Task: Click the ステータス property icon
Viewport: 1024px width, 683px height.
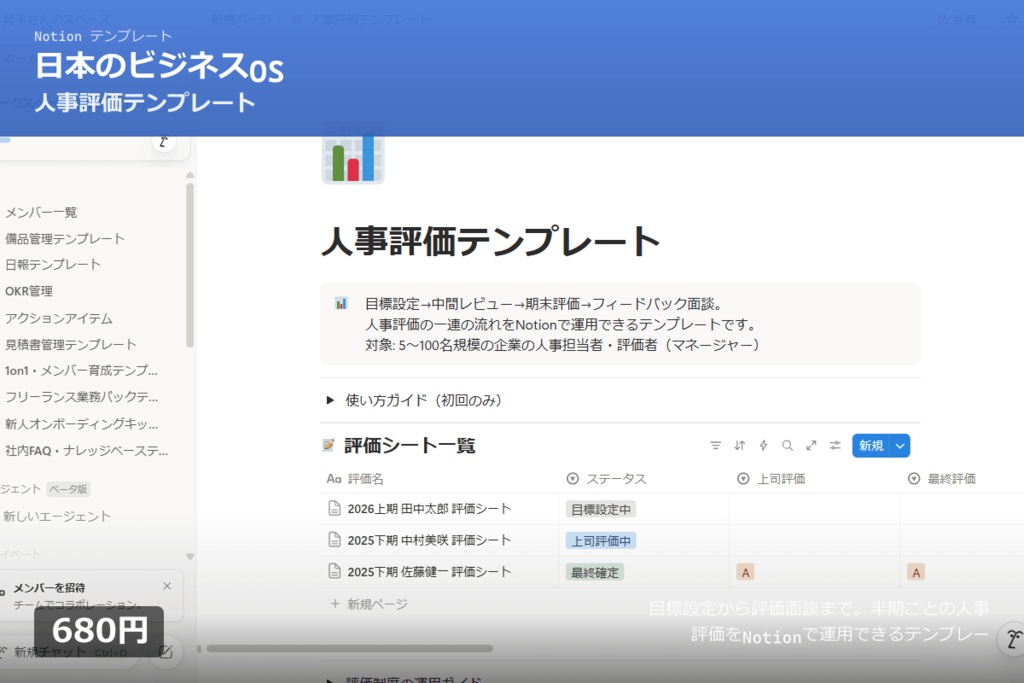Action: point(571,478)
